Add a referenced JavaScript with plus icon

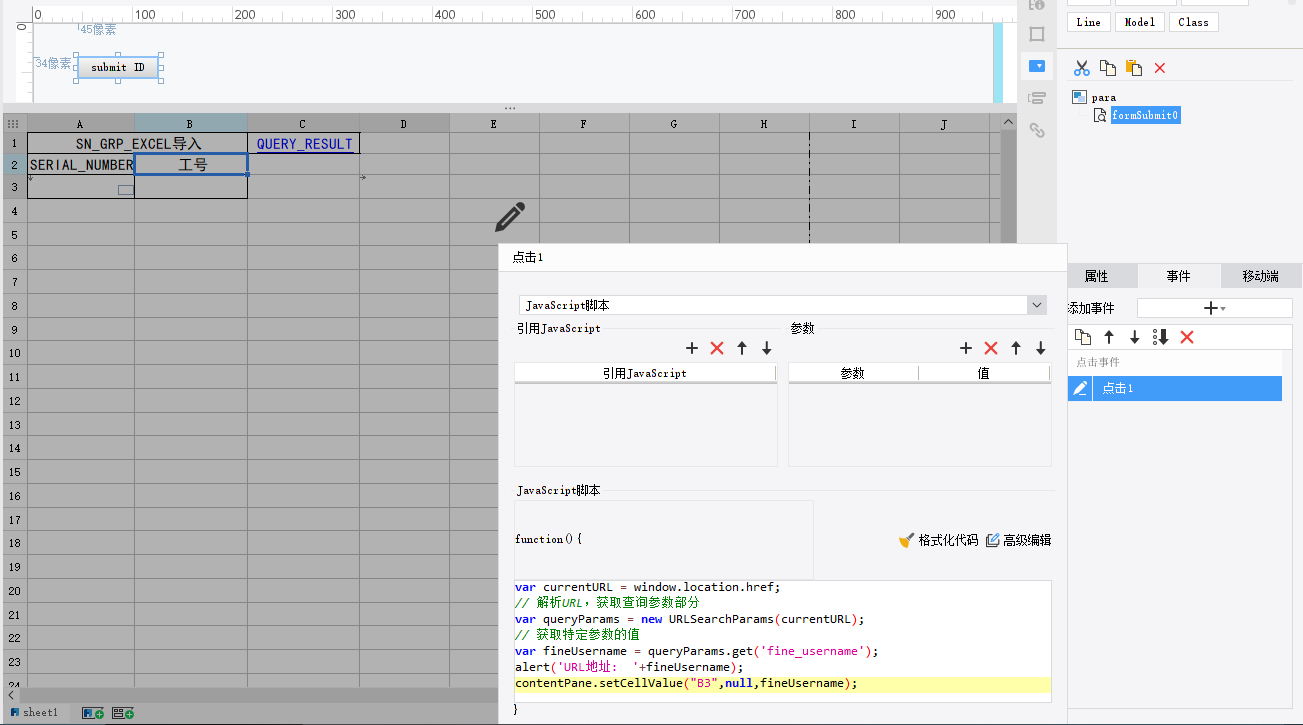pyautogui.click(x=692, y=348)
